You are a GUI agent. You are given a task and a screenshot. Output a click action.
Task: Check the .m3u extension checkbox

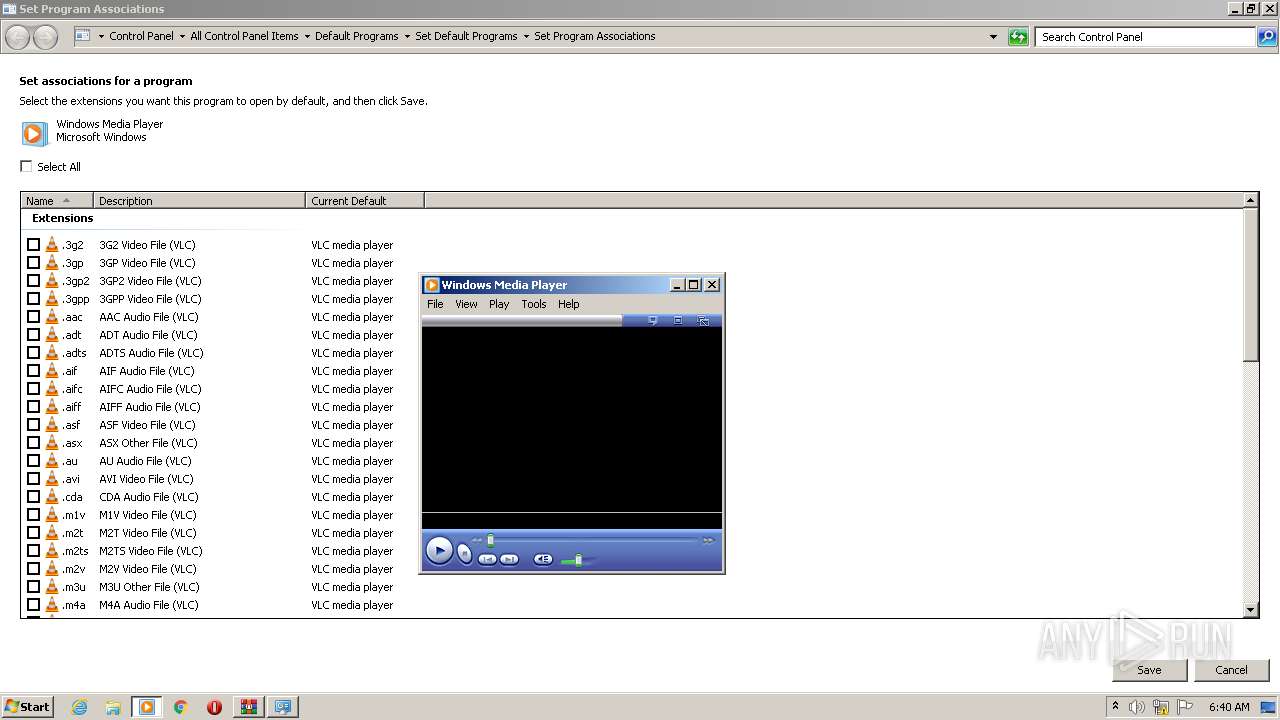(33, 586)
